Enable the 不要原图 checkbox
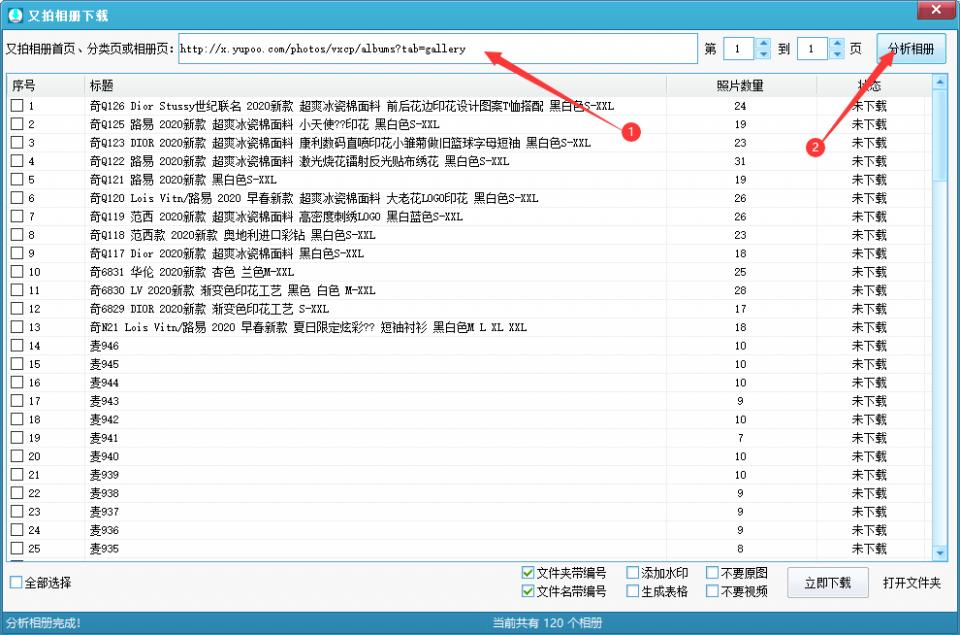The image size is (960, 635). coord(712,573)
